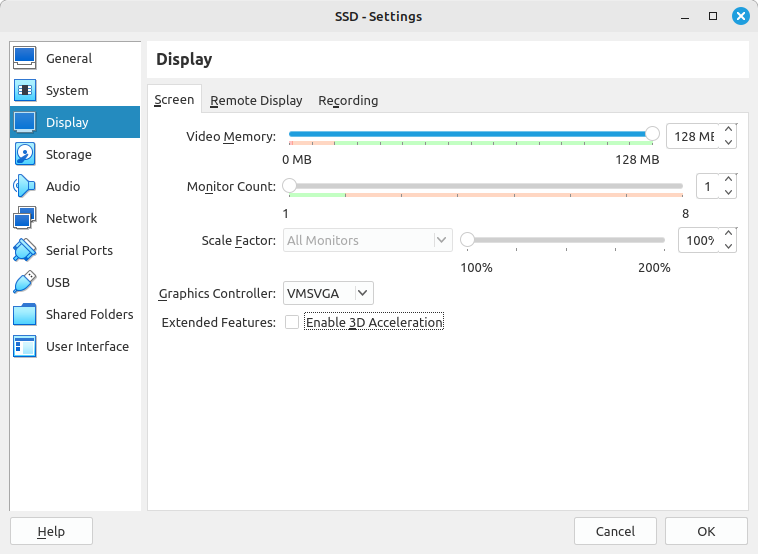Select the Serial Ports connector icon

click(25, 251)
